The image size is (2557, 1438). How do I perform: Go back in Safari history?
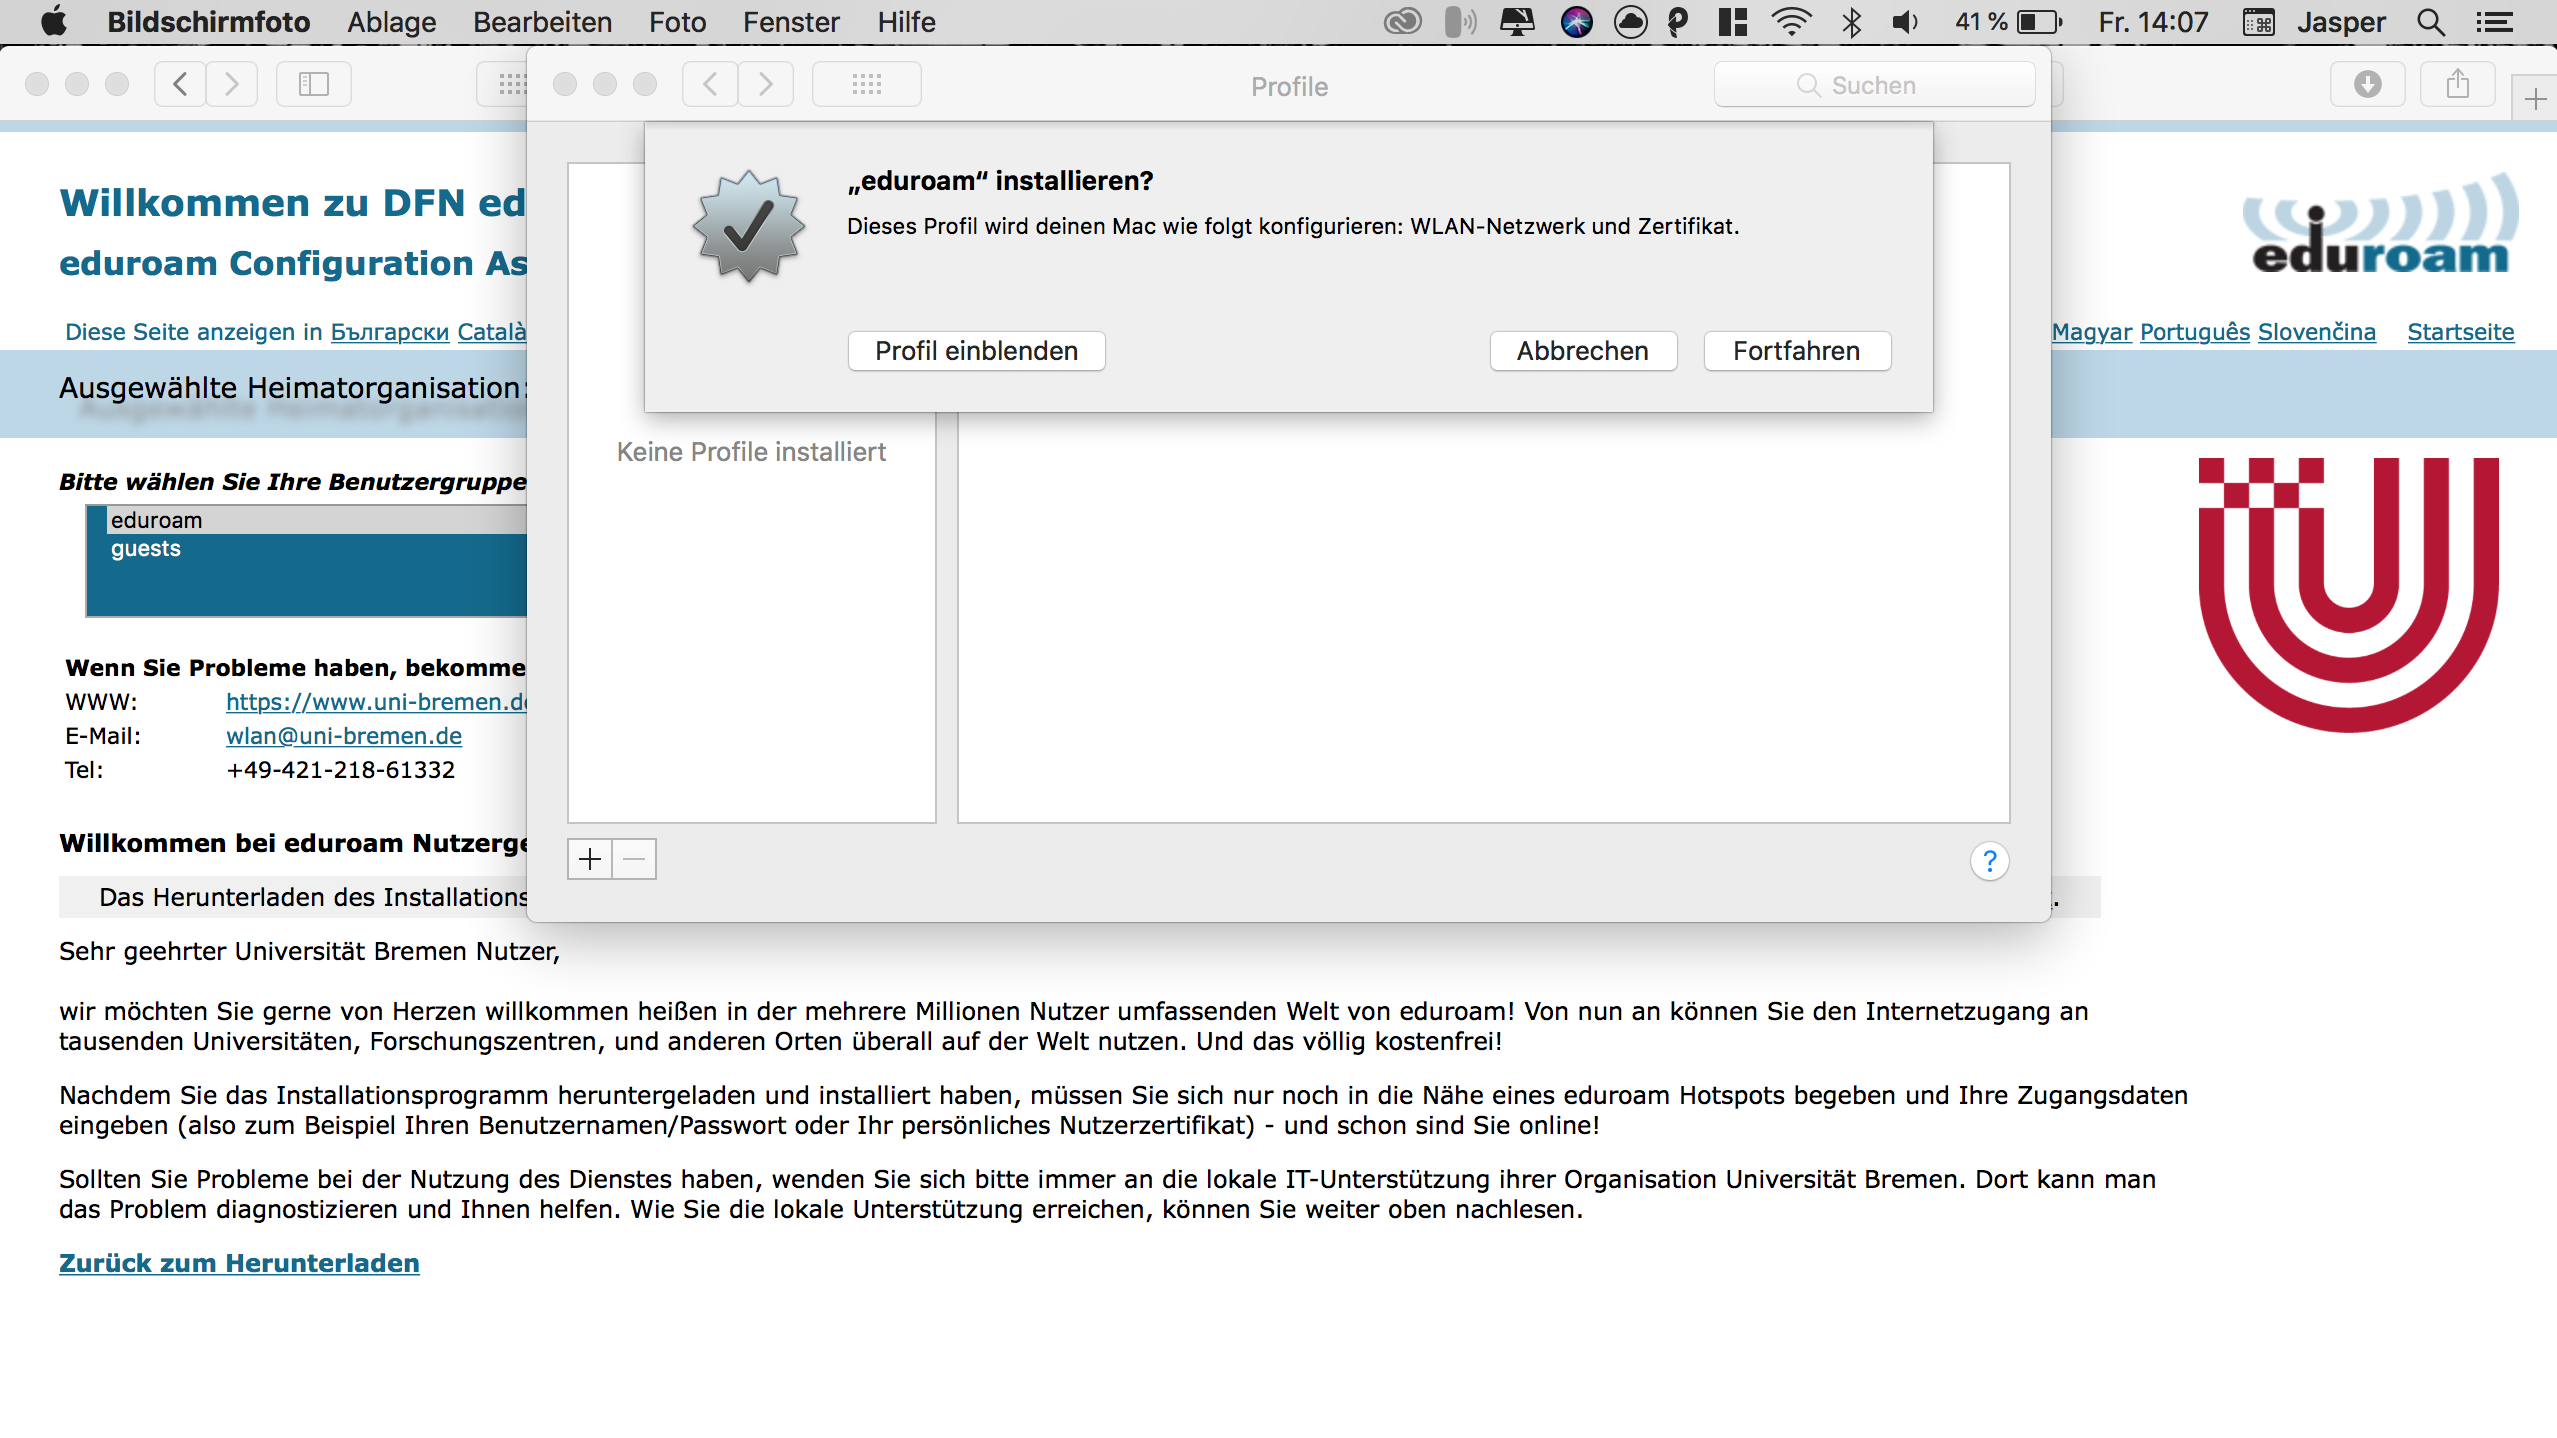[x=181, y=84]
